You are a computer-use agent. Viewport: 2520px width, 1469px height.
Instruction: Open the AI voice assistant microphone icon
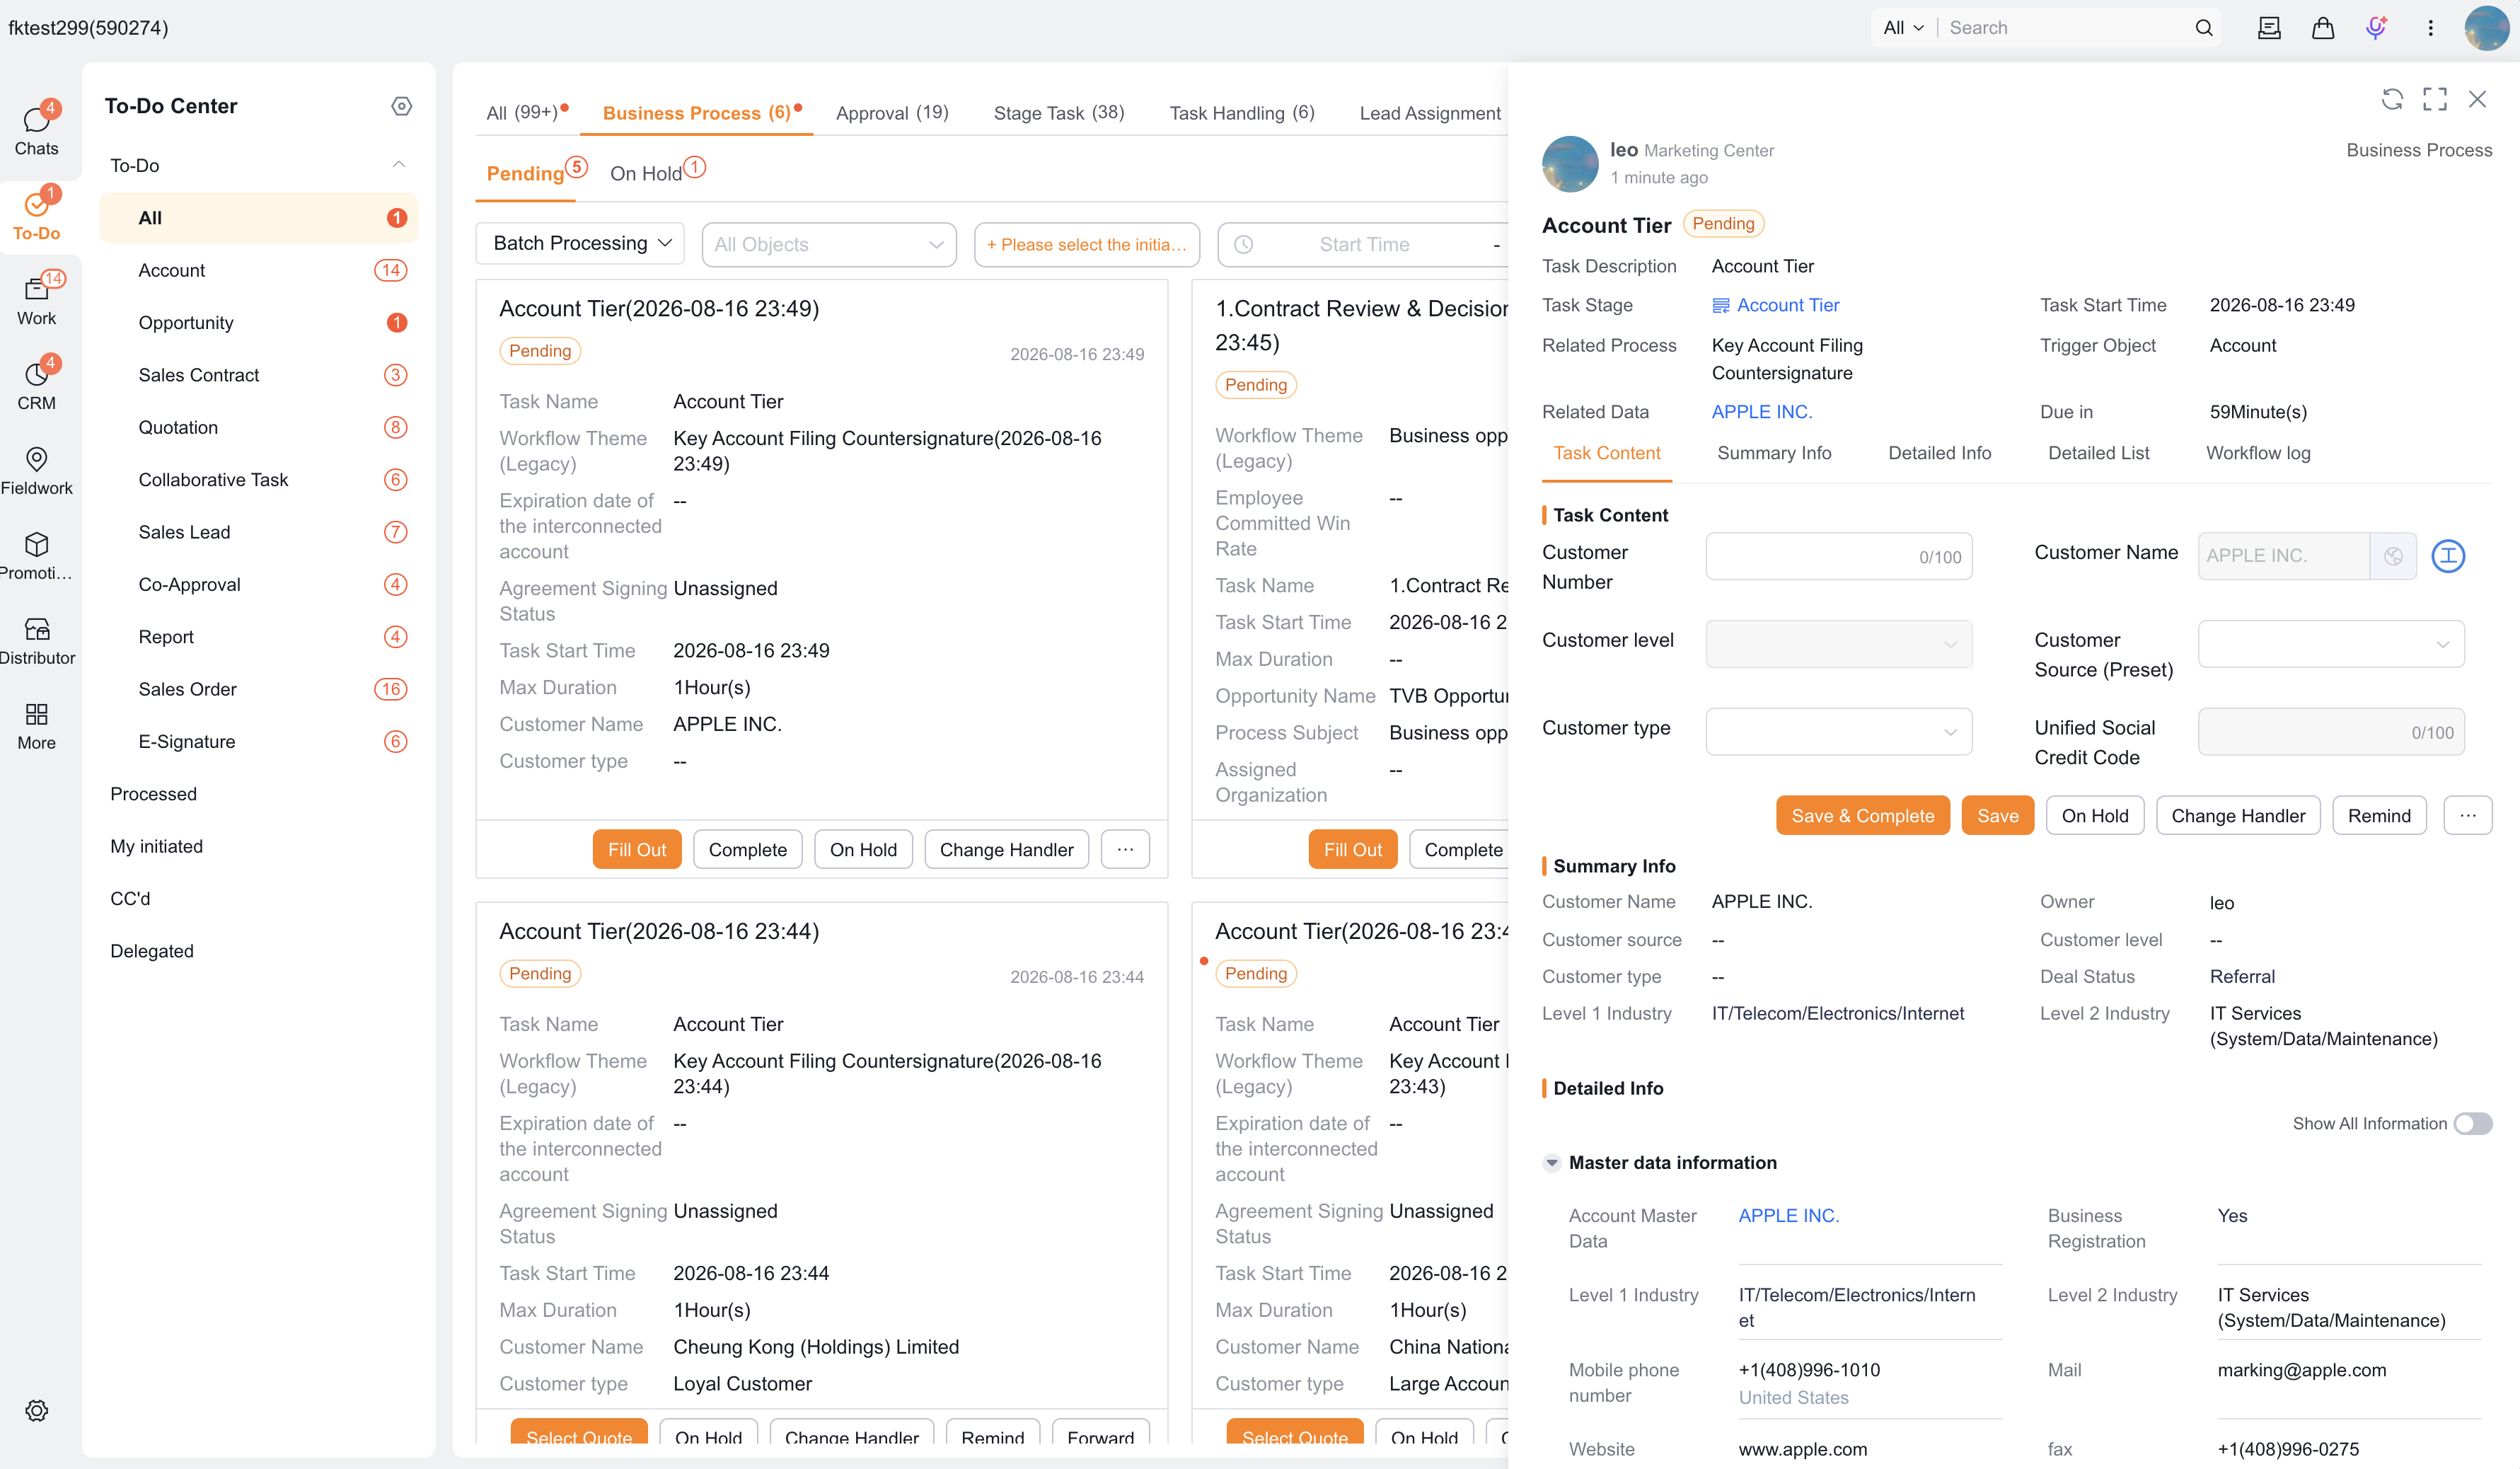pos(2376,28)
